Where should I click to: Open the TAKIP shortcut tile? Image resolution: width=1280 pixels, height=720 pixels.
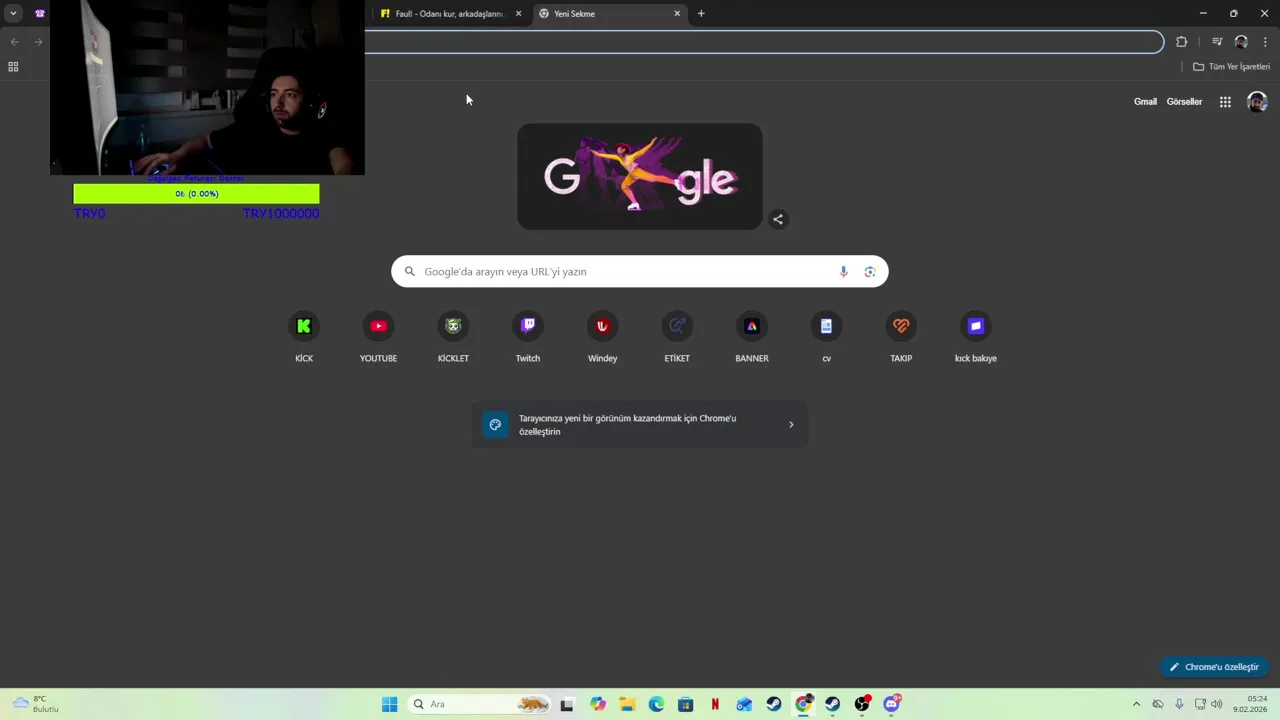pyautogui.click(x=901, y=337)
